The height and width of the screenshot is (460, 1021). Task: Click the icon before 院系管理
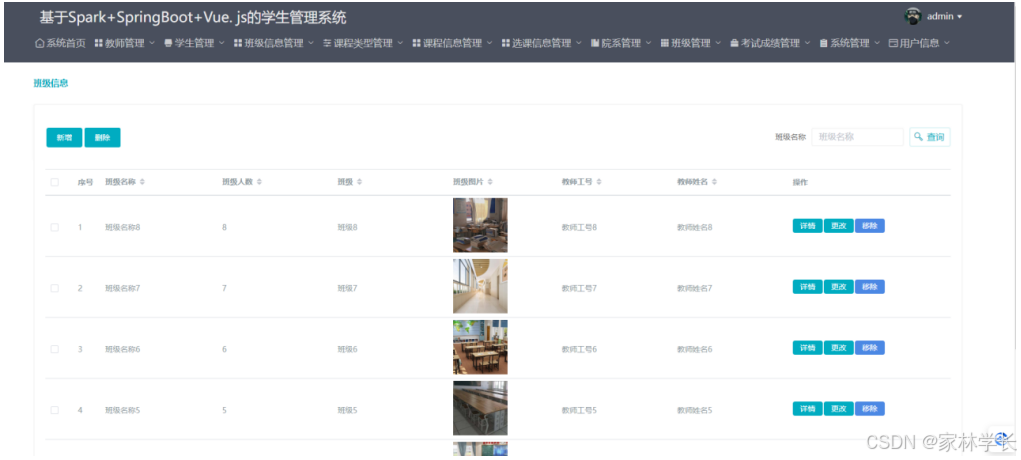(x=595, y=43)
